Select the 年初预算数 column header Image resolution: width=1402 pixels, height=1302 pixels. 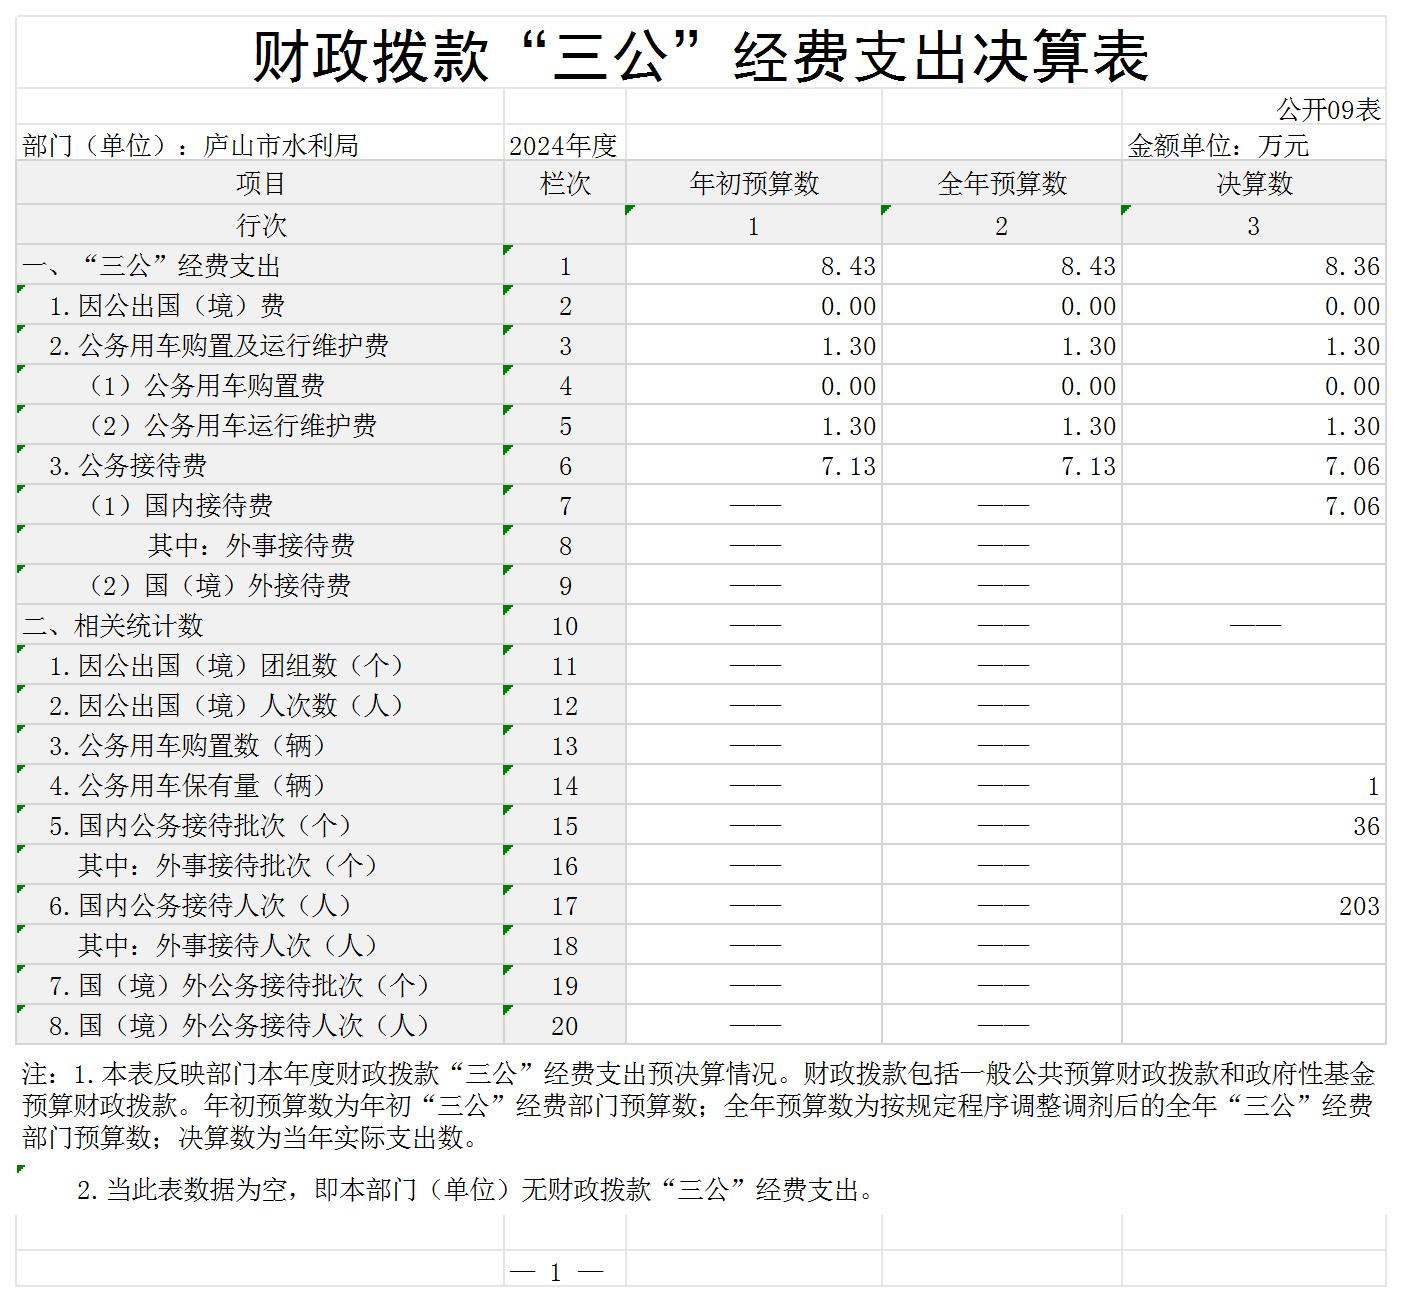click(753, 184)
